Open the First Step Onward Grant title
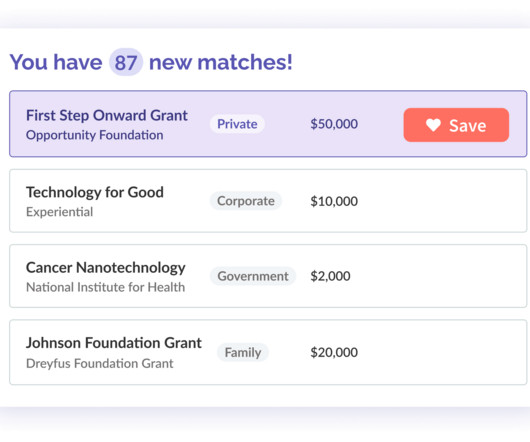The height and width of the screenshot is (442, 530). (106, 115)
